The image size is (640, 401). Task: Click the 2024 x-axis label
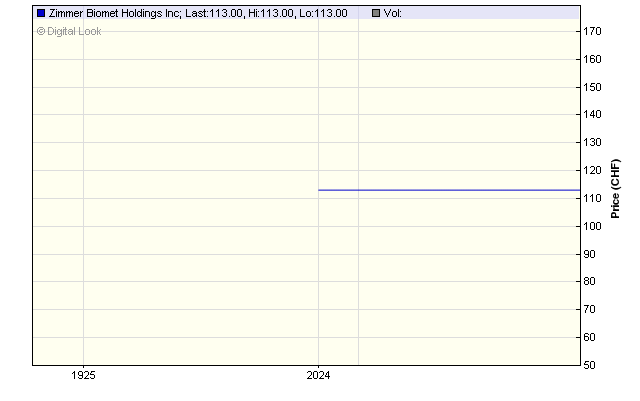[318, 375]
